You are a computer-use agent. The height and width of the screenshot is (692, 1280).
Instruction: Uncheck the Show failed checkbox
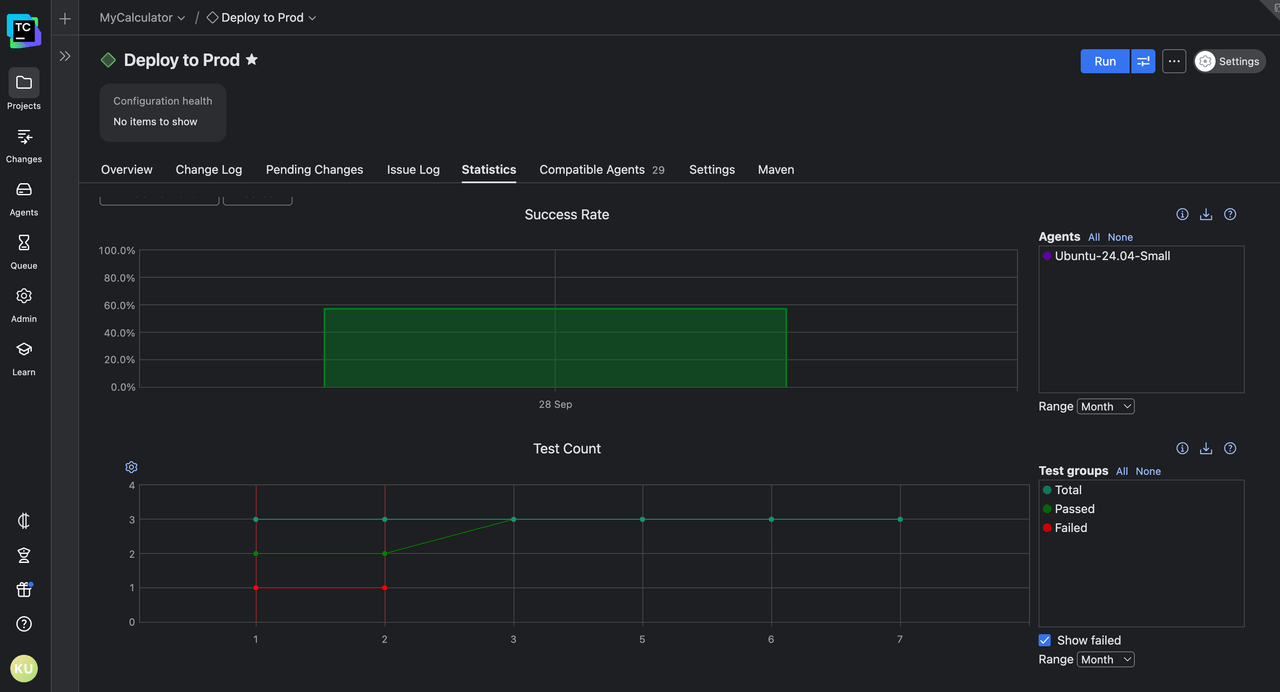[1045, 640]
